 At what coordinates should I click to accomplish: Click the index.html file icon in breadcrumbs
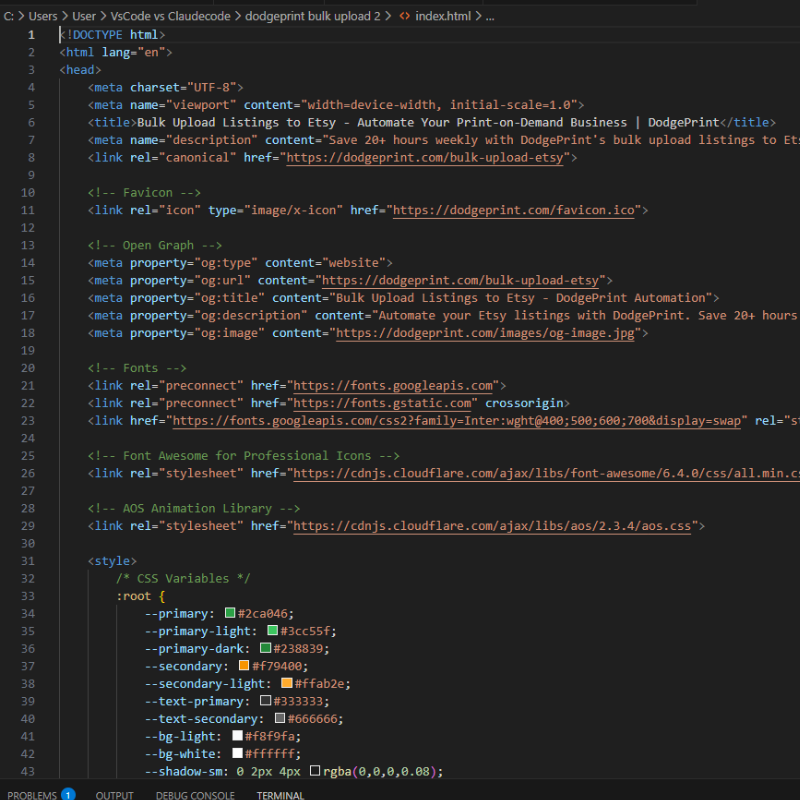(x=404, y=16)
